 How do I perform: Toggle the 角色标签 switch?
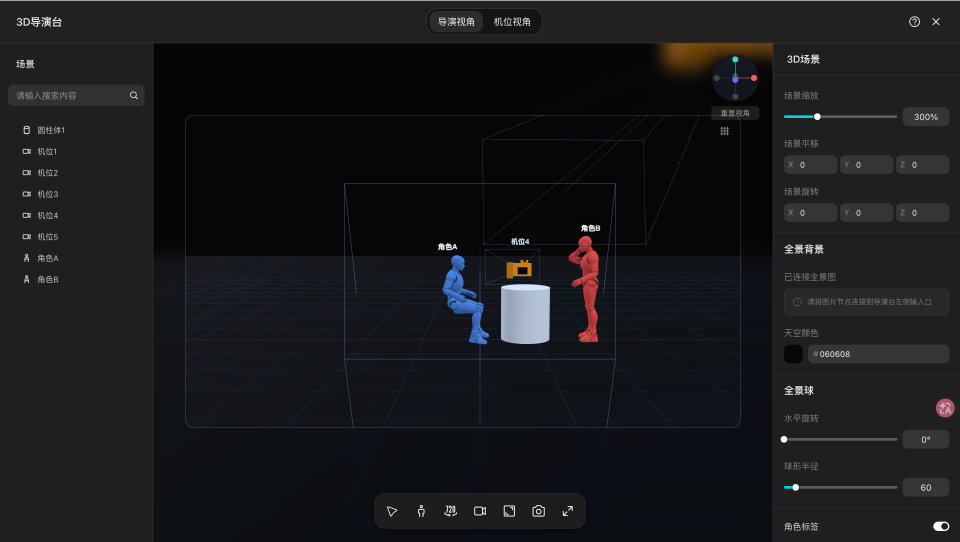click(x=941, y=526)
